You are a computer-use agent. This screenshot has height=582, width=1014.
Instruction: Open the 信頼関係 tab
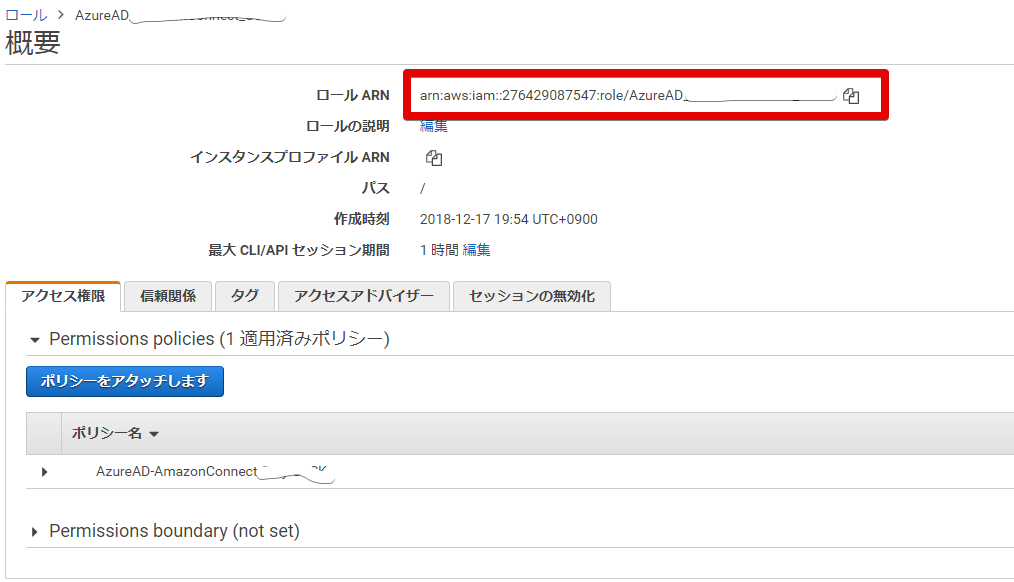pyautogui.click(x=168, y=296)
